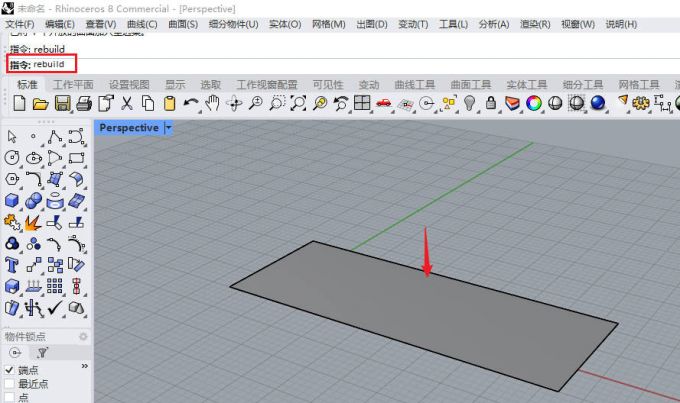Click the red car named-view icon
This screenshot has width=680, height=403.
click(384, 104)
